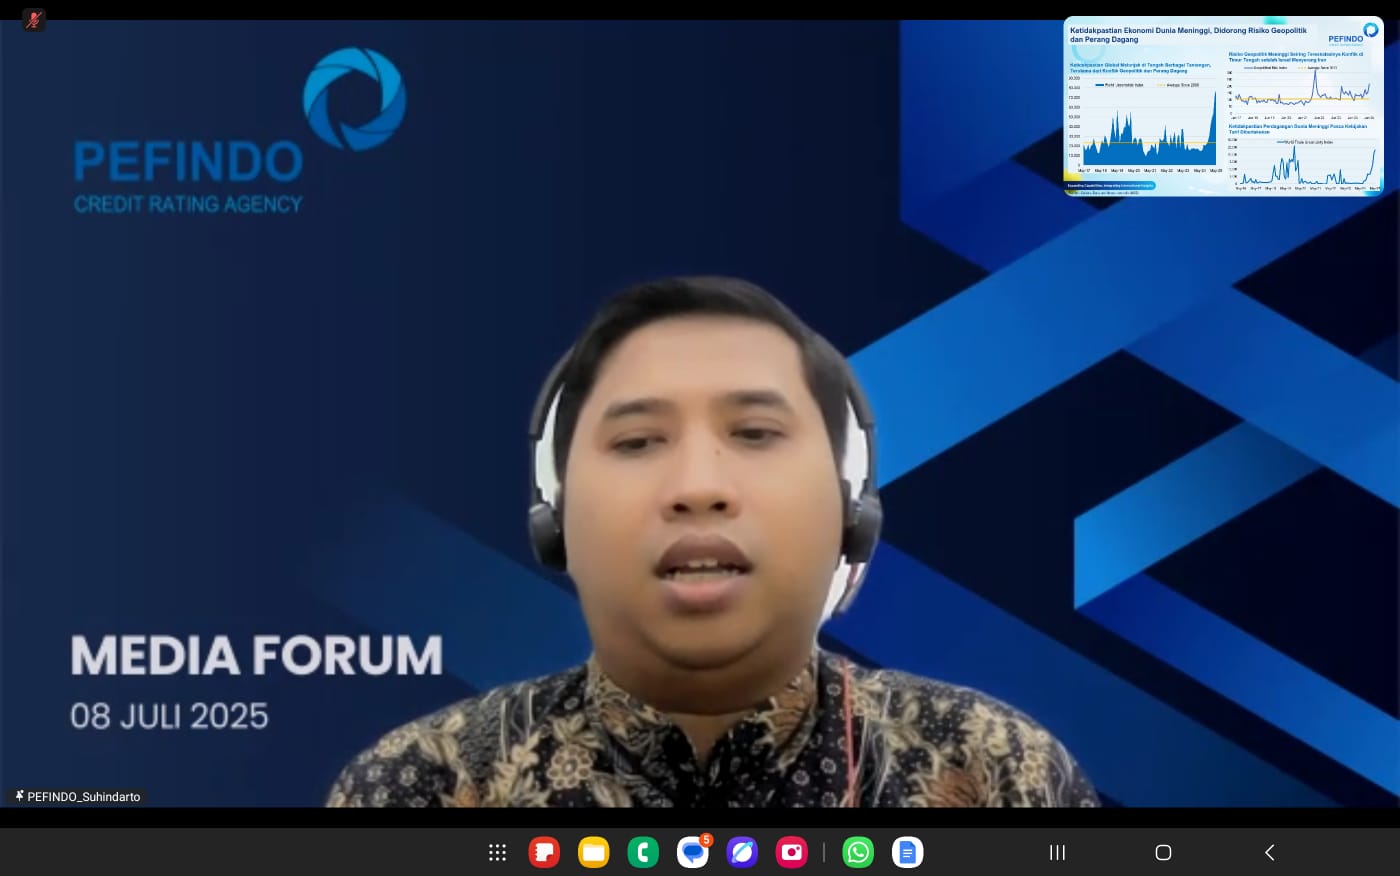Viewport: 1400px width, 876px height.
Task: Open the yellow My Files folder app
Action: pos(593,852)
